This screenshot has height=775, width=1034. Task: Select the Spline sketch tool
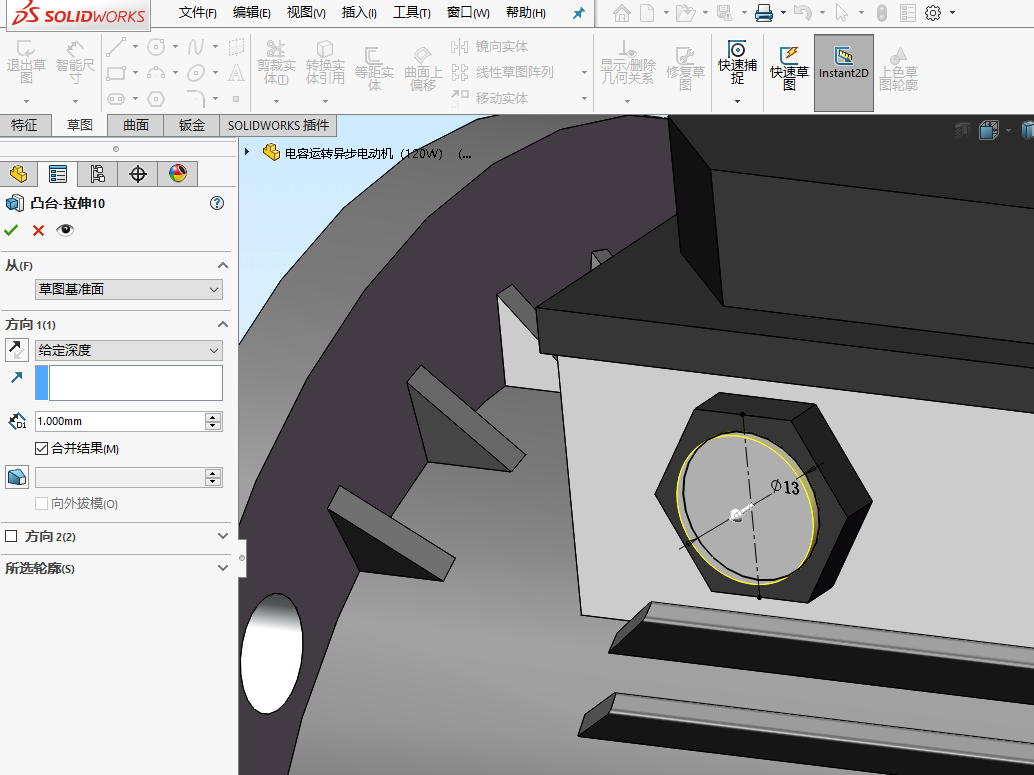pos(196,46)
